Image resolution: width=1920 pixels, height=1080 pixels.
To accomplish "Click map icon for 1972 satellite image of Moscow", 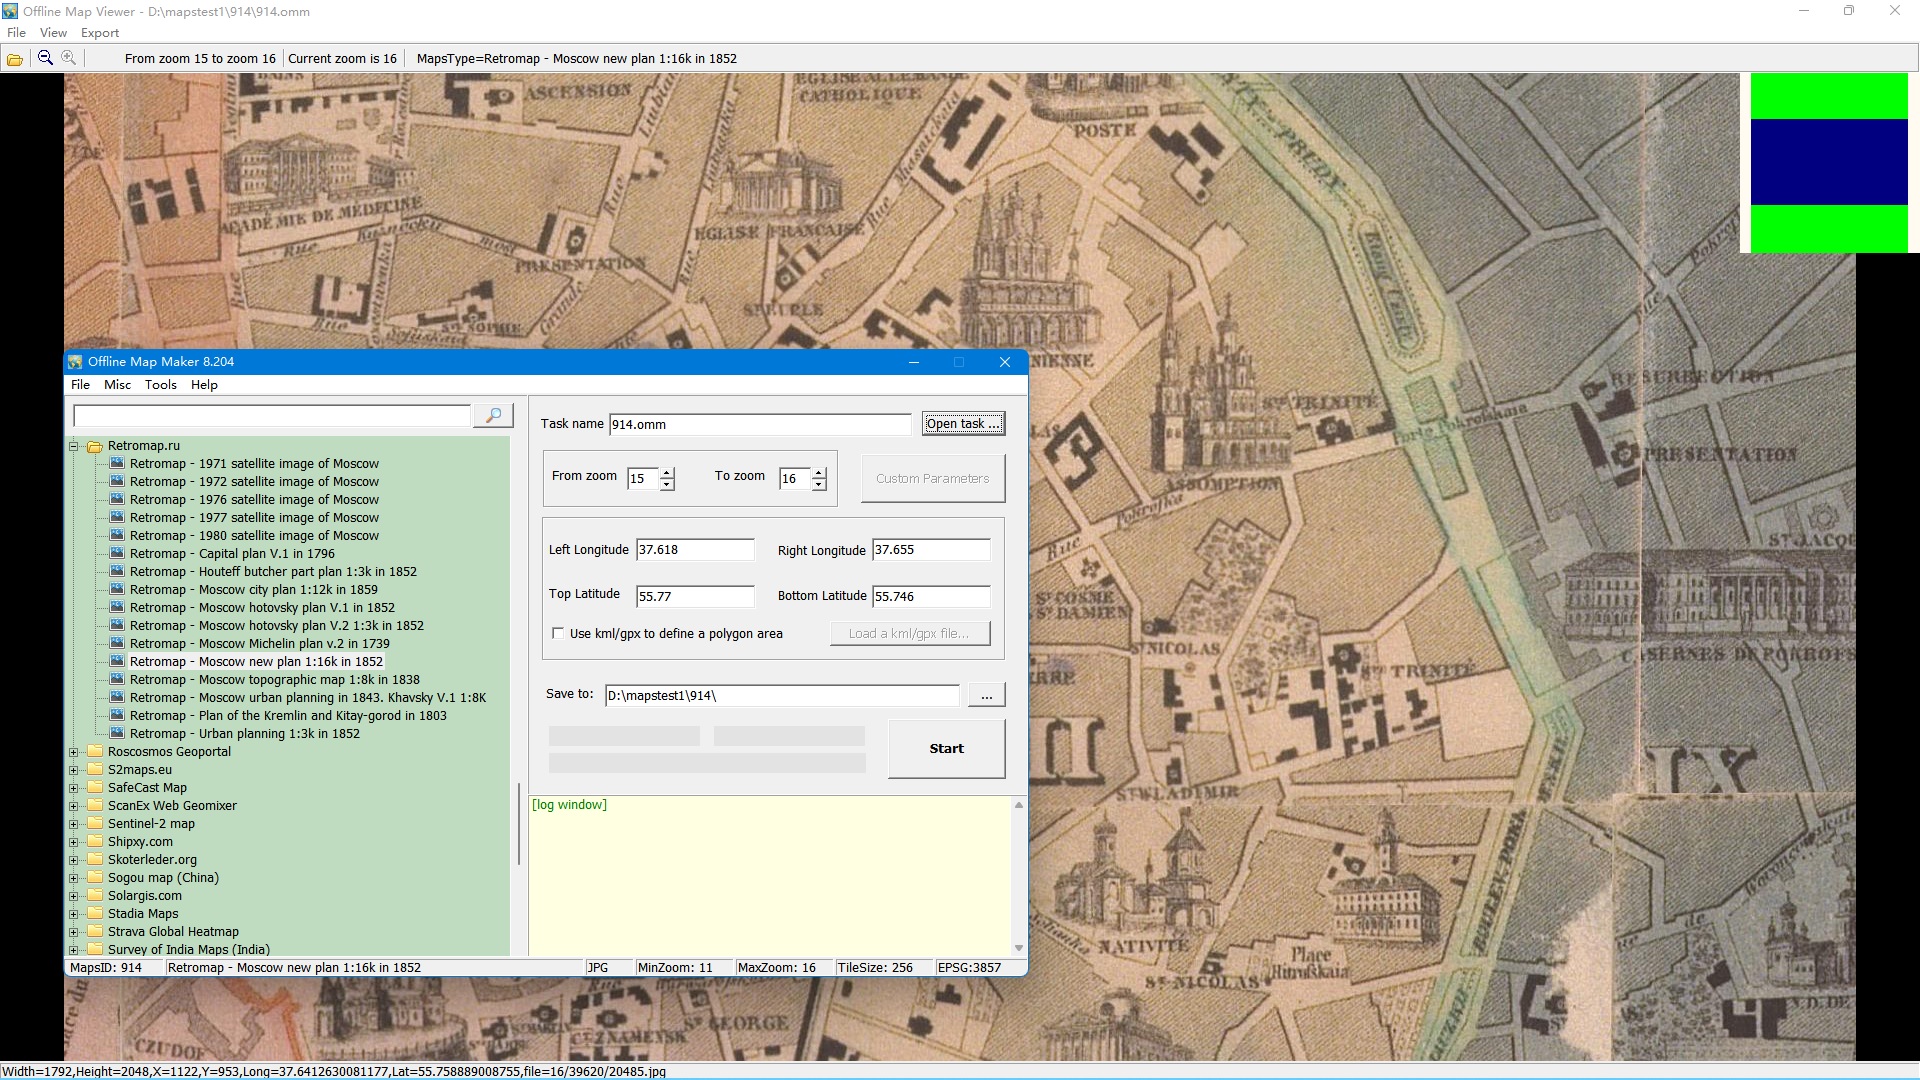I will coord(117,482).
